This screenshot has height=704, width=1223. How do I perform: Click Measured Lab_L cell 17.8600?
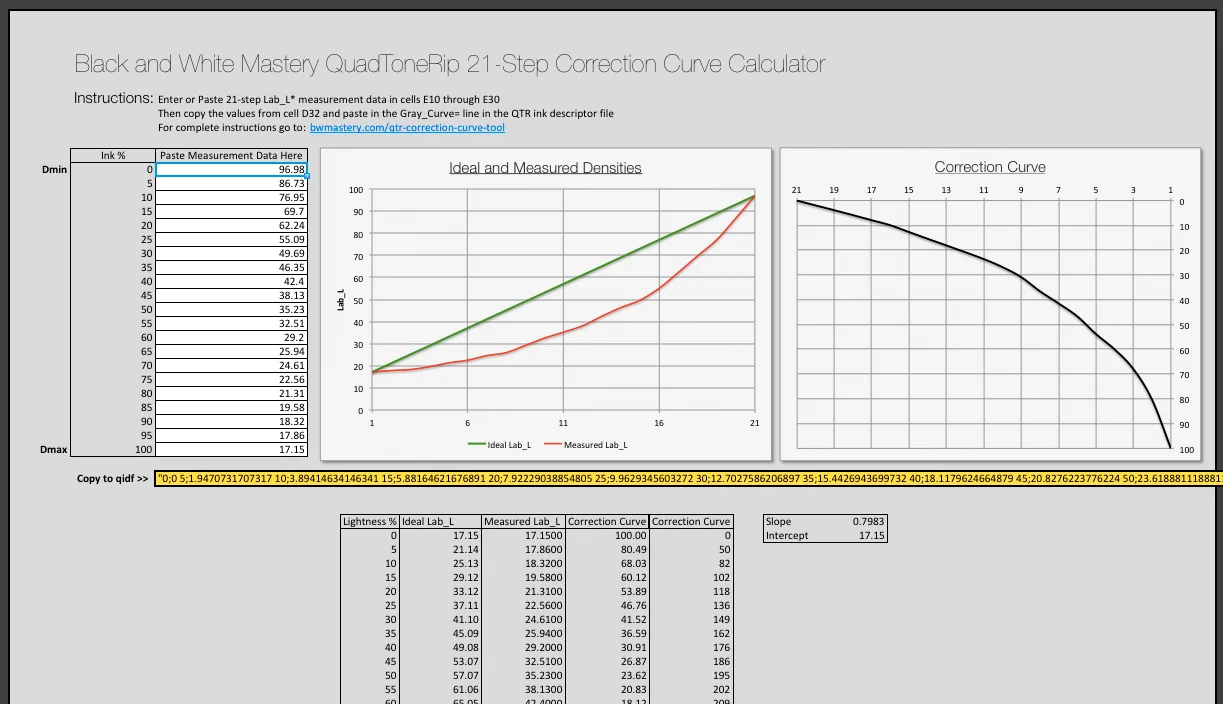(x=524, y=550)
